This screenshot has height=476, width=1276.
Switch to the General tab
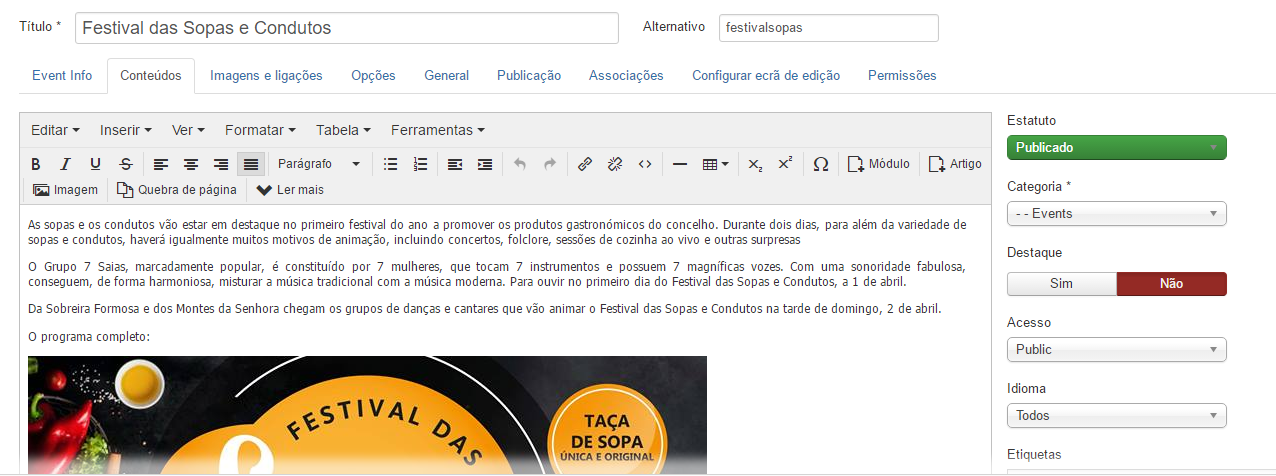[x=446, y=76]
